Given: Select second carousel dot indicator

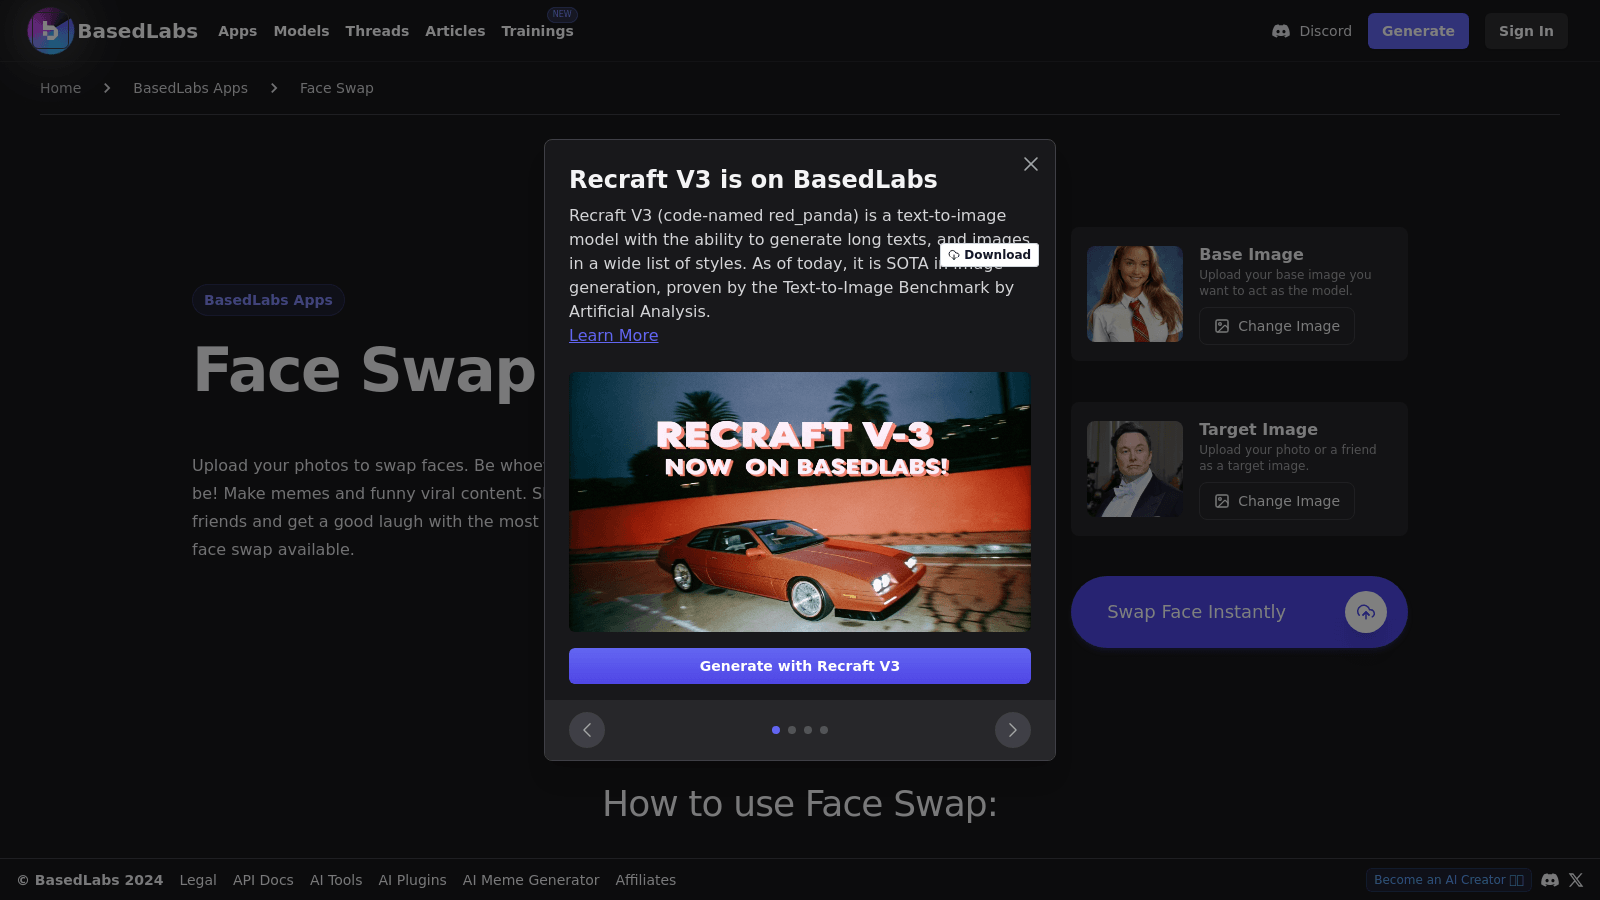Looking at the screenshot, I should pyautogui.click(x=792, y=730).
